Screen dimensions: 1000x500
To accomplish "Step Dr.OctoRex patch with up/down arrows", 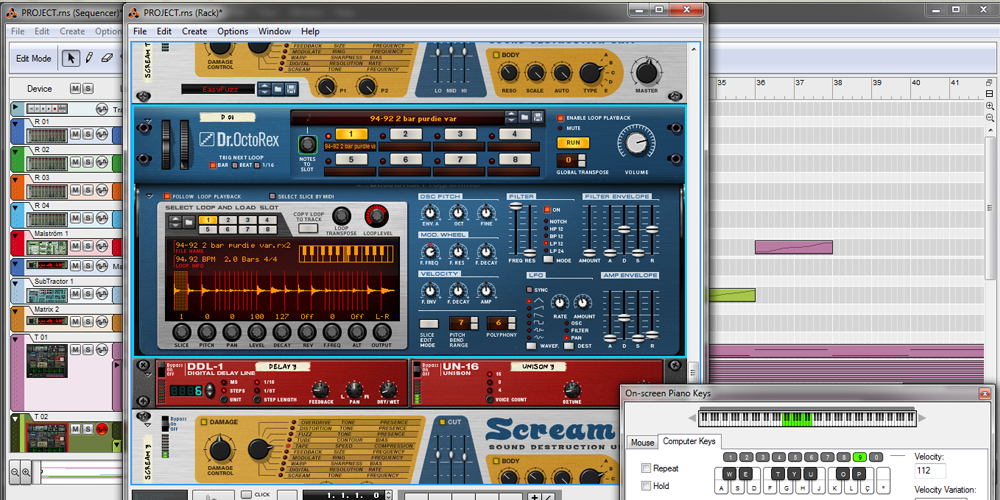I will pyautogui.click(x=511, y=117).
